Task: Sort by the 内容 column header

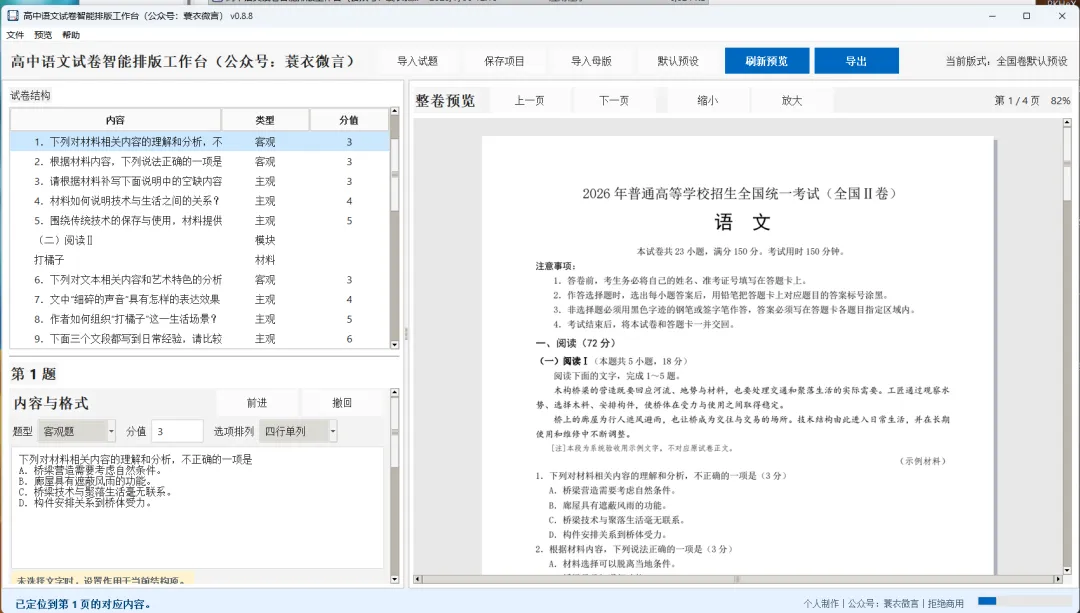Action: tap(115, 120)
